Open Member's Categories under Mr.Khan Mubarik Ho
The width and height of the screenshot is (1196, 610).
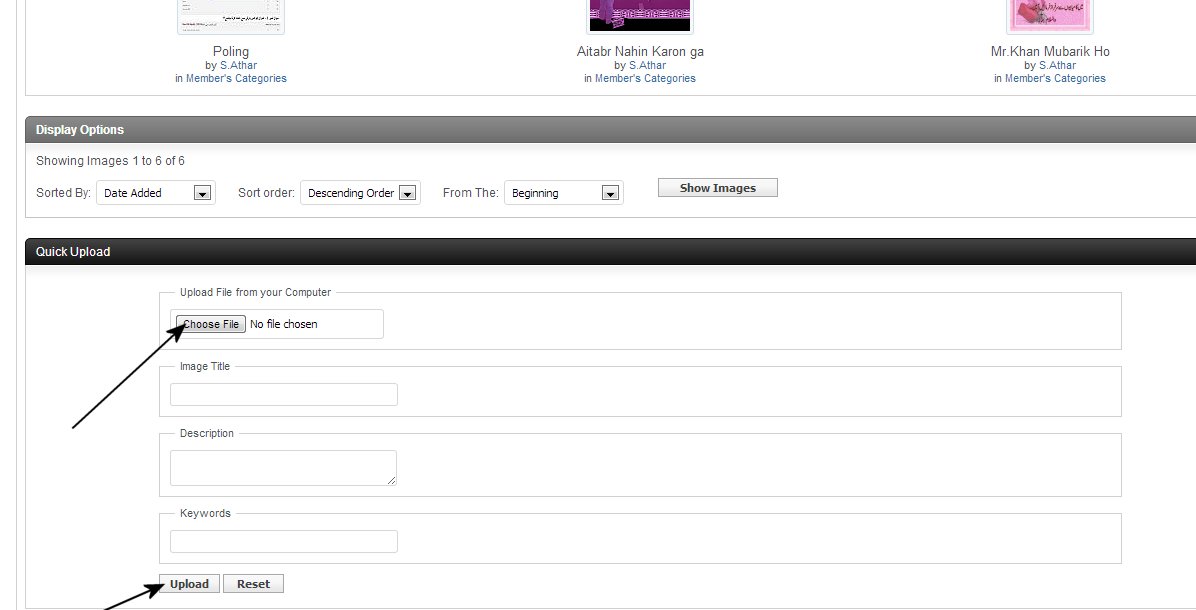click(1055, 79)
